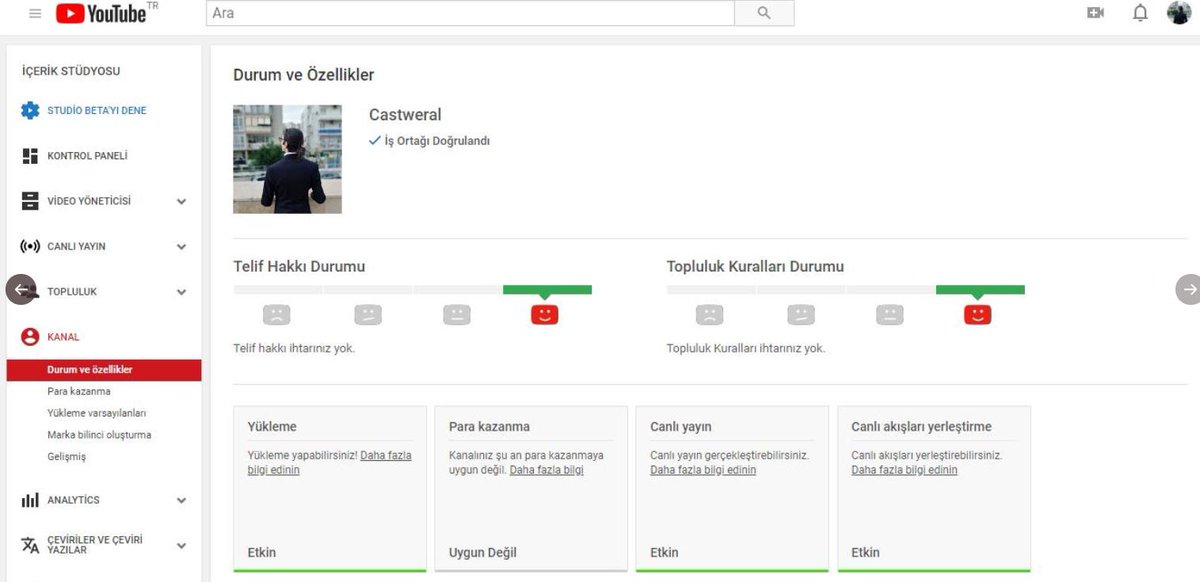Image resolution: width=1200 pixels, height=582 pixels.
Task: Click Daha fazla bilgi in Para kazanma card
Action: point(547,470)
